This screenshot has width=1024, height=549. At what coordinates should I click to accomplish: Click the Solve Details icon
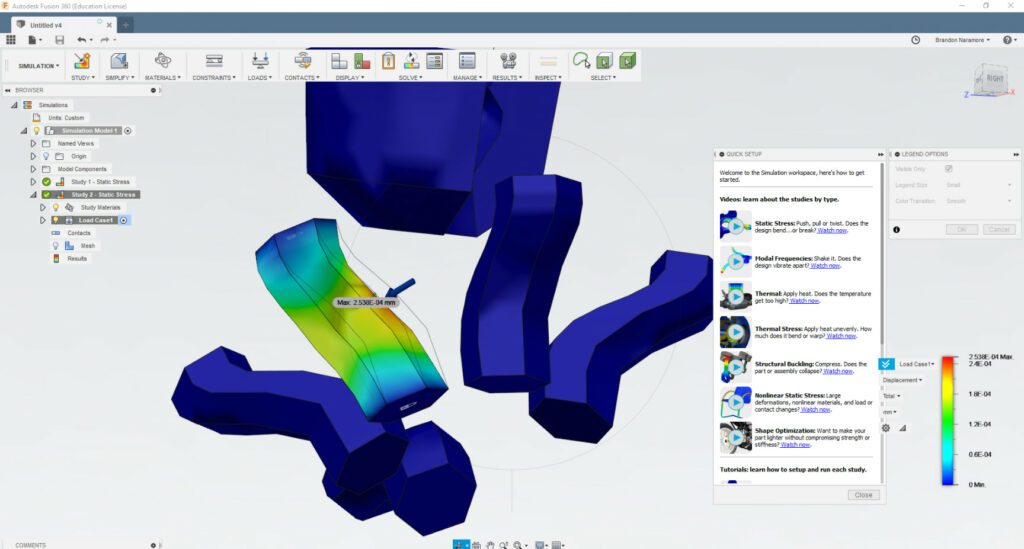pyautogui.click(x=434, y=61)
